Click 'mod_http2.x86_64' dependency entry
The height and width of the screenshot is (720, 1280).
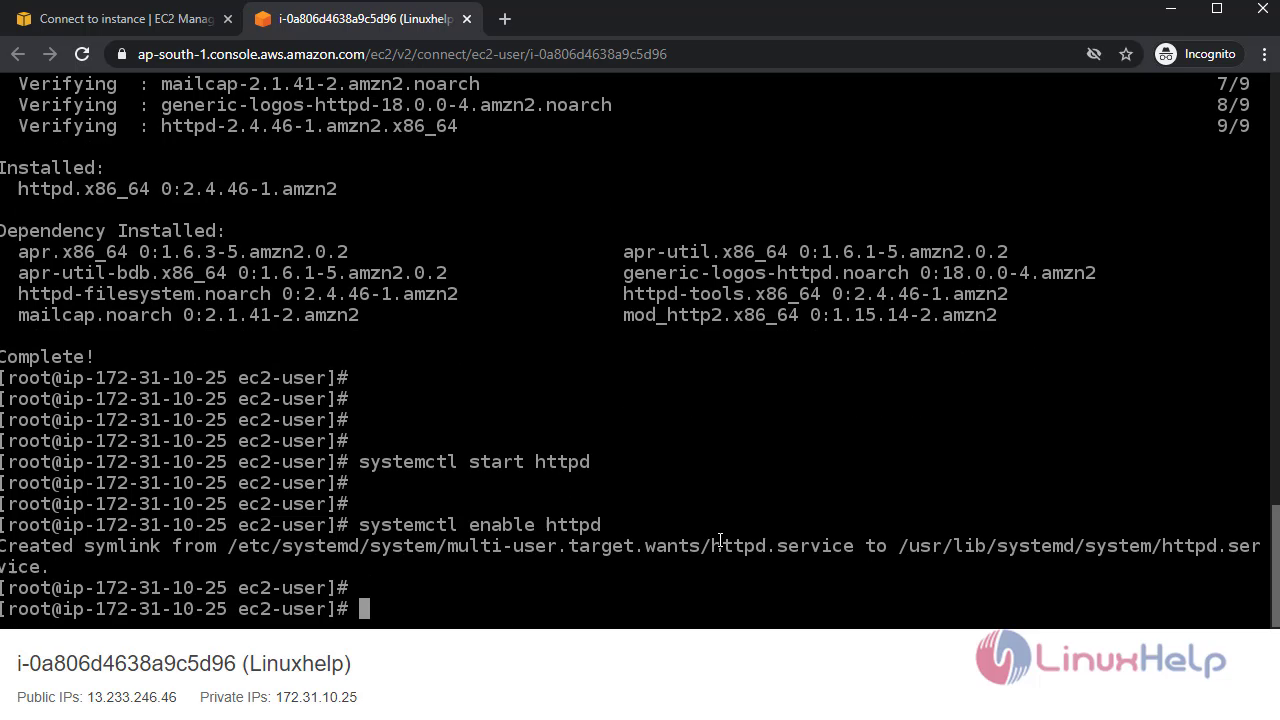coord(810,315)
